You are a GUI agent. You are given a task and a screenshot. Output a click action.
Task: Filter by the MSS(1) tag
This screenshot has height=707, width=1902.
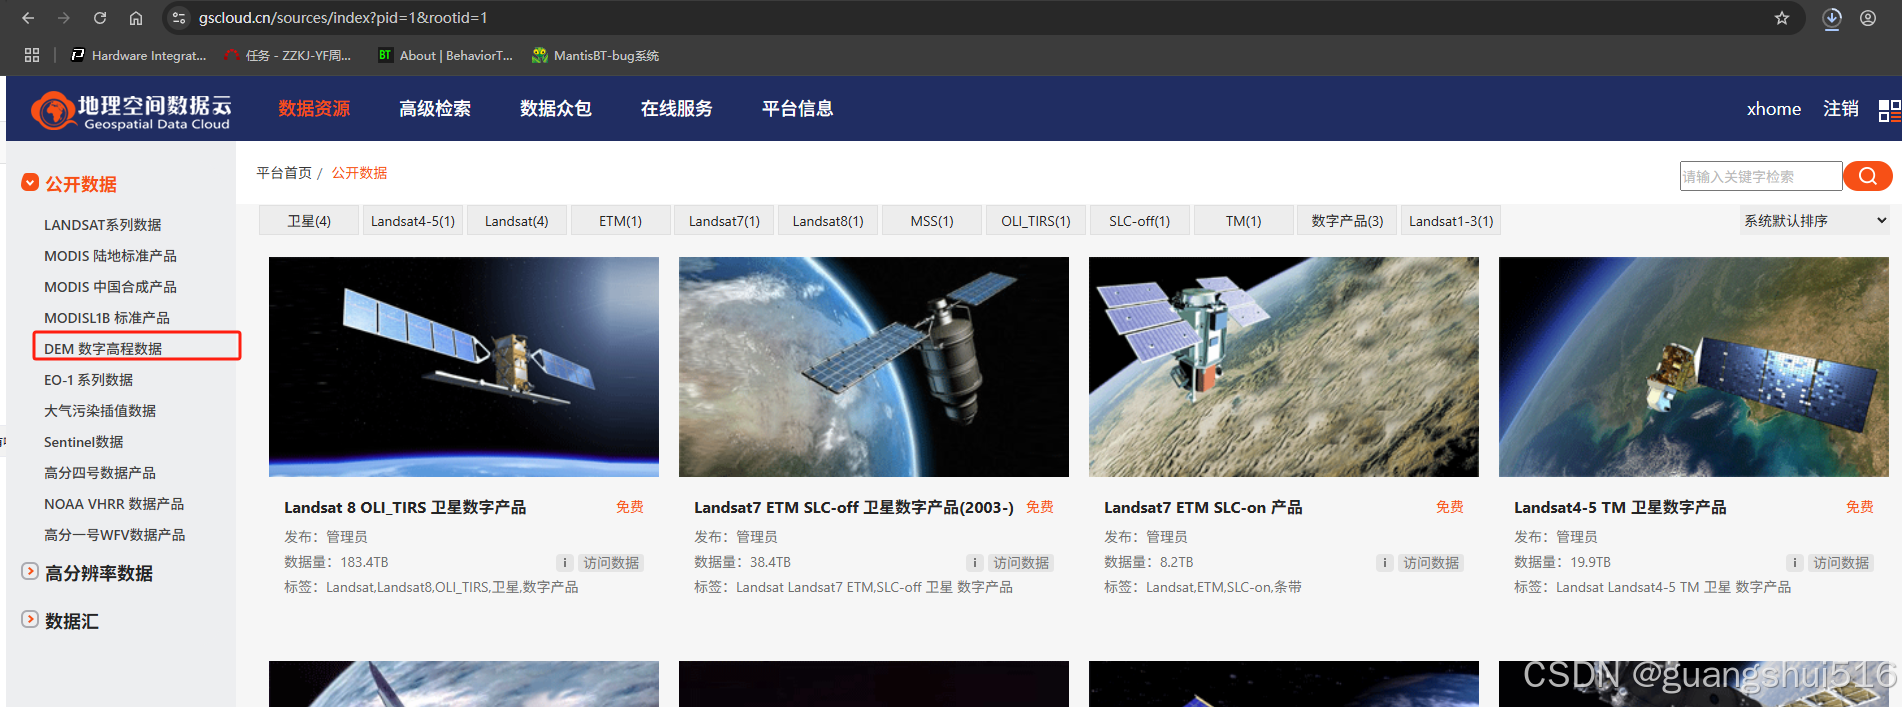tap(933, 221)
